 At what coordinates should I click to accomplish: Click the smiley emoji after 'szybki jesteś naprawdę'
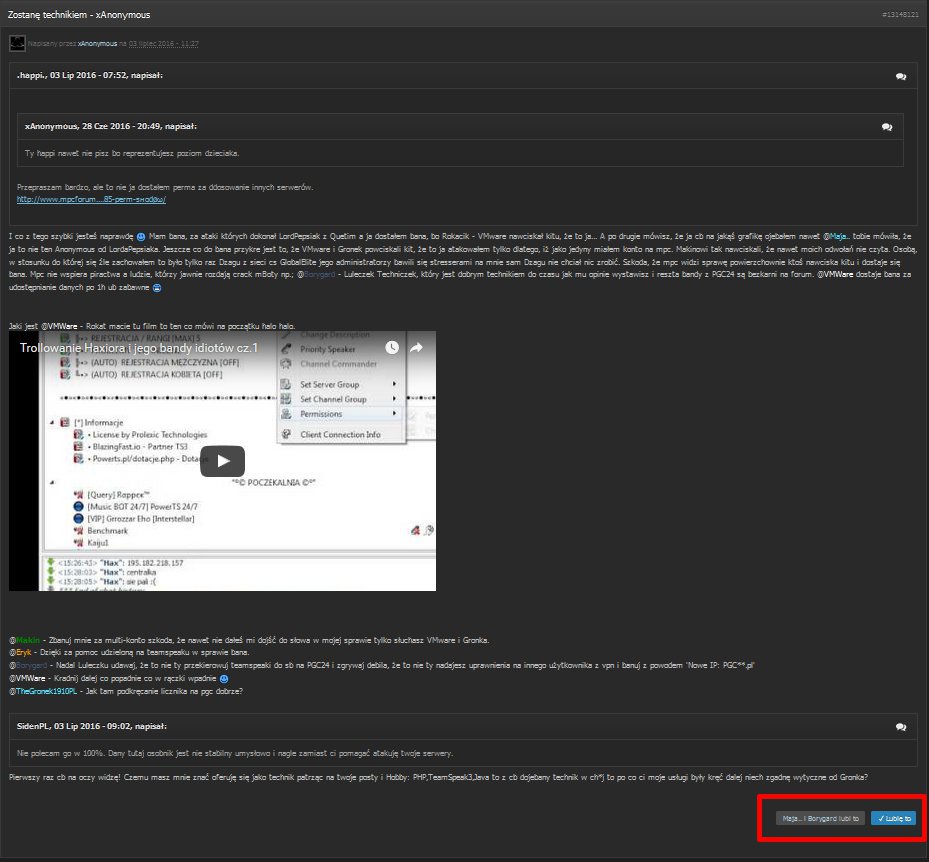pyautogui.click(x=141, y=237)
